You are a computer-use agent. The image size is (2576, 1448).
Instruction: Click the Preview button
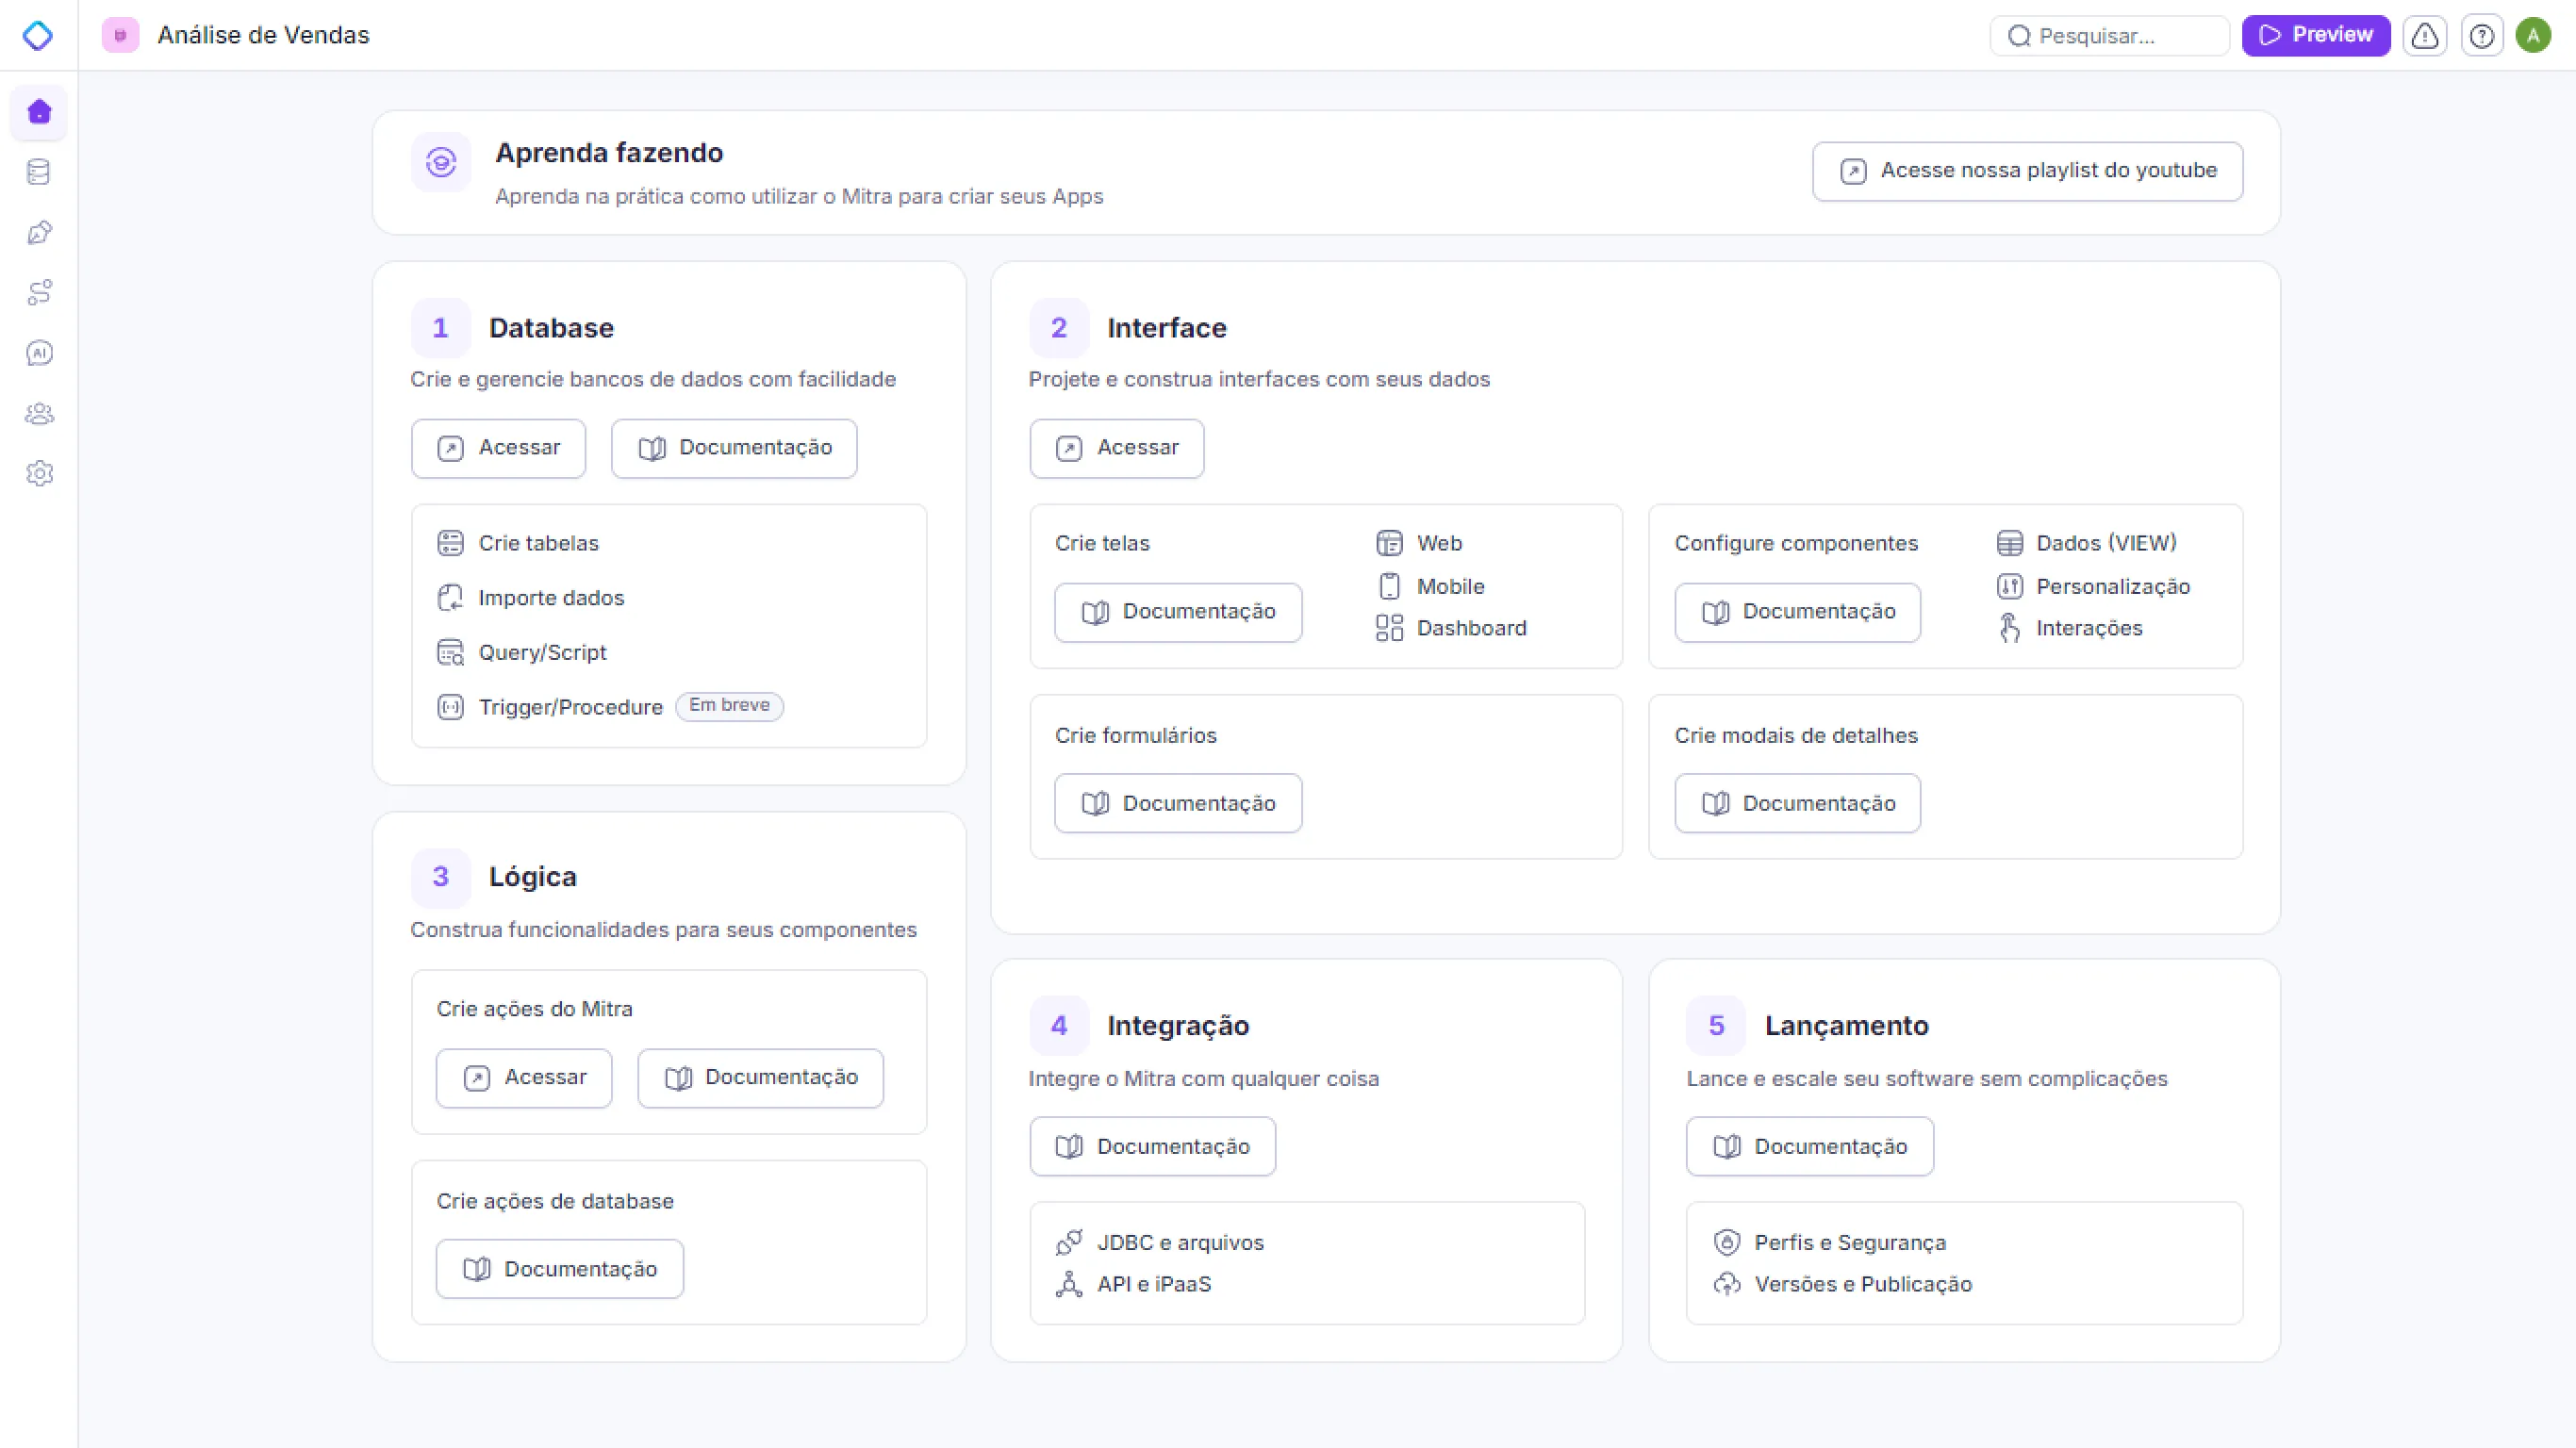2316,36
